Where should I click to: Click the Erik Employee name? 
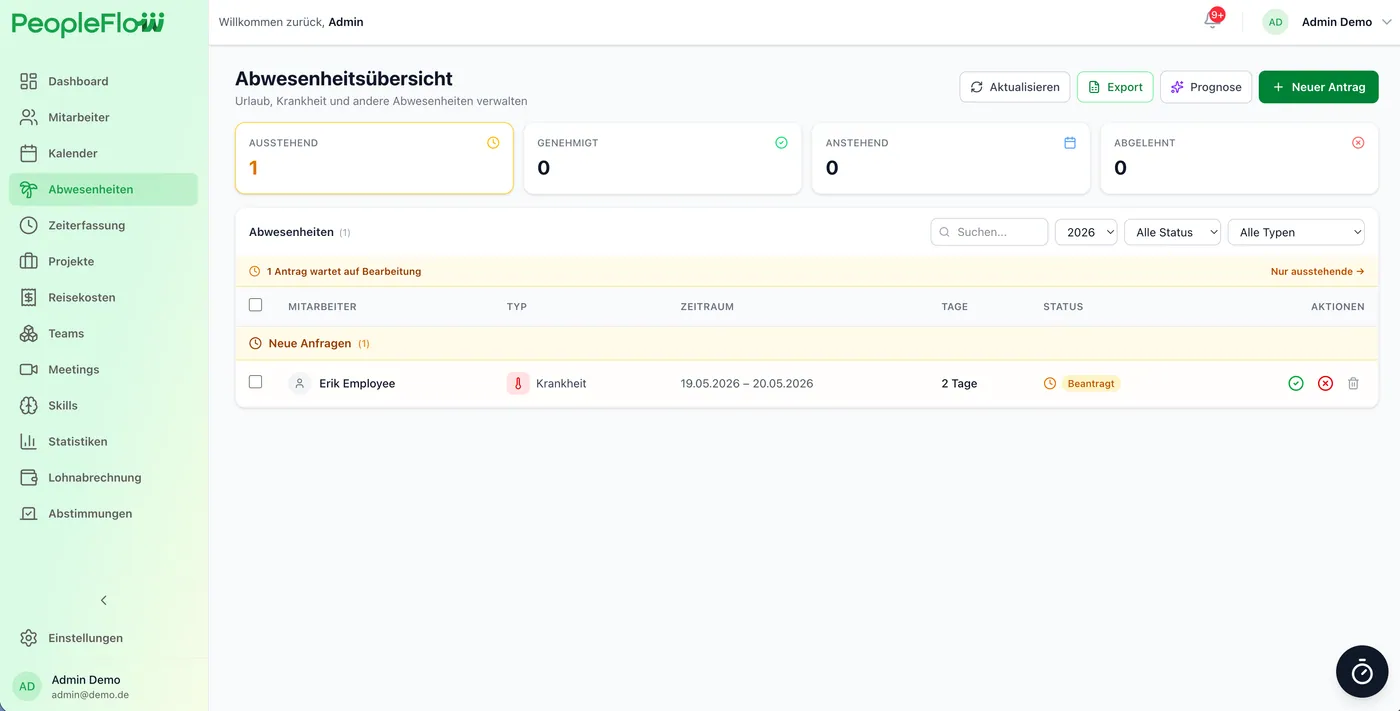(x=357, y=383)
